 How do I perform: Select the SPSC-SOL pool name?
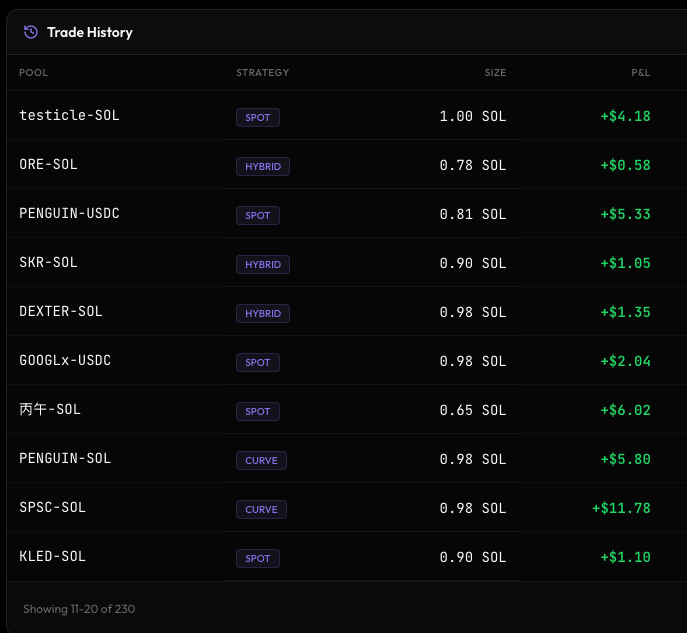pyautogui.click(x=53, y=508)
